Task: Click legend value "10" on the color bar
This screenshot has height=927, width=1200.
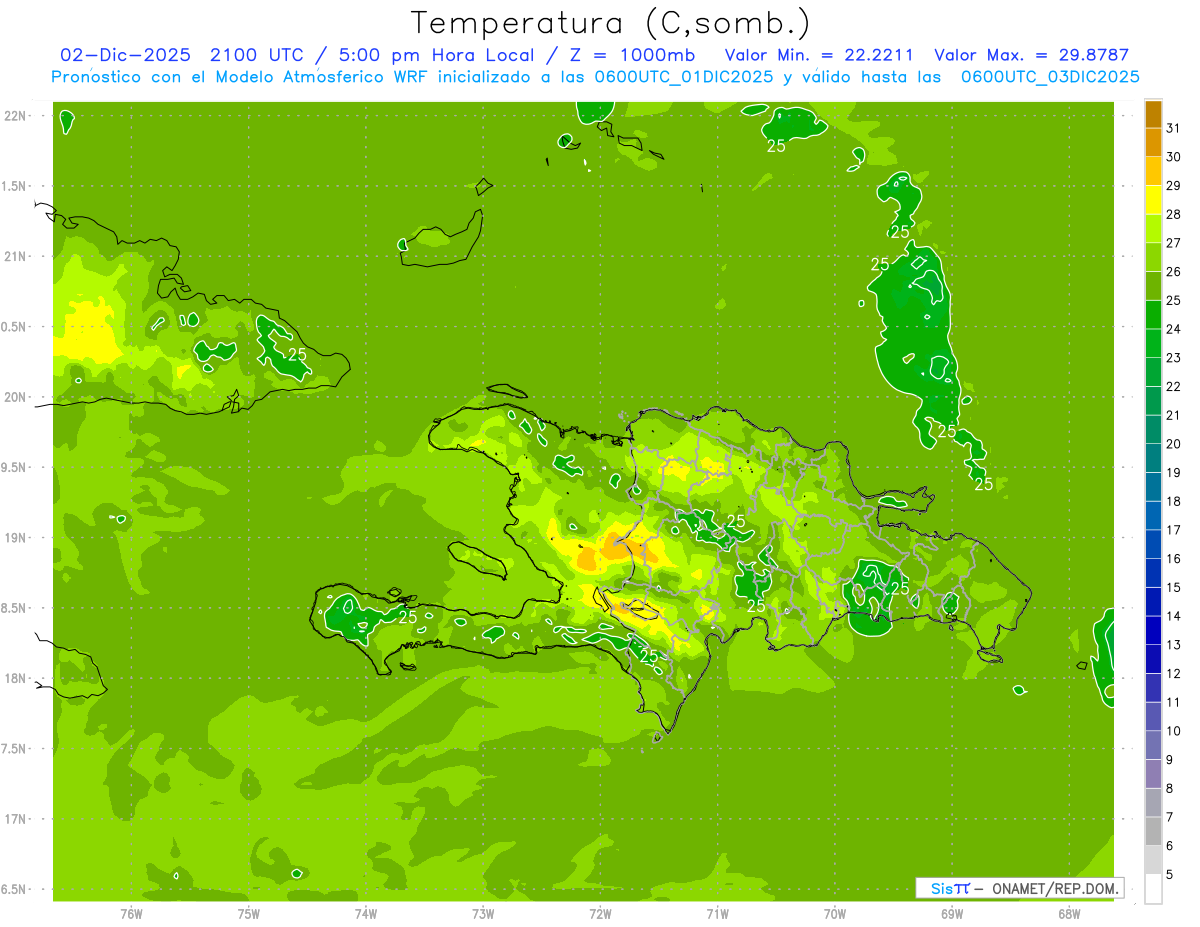Action: click(x=1173, y=731)
